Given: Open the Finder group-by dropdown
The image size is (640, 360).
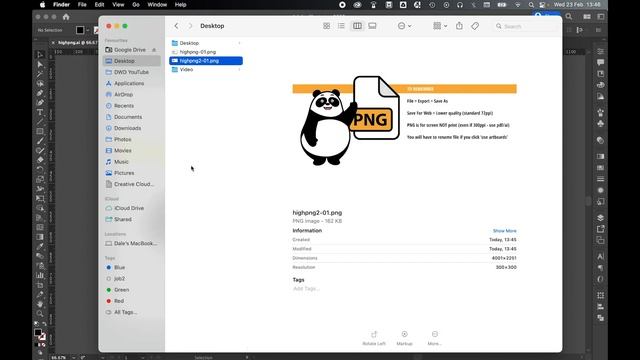Looking at the screenshot, I should coord(440,26).
